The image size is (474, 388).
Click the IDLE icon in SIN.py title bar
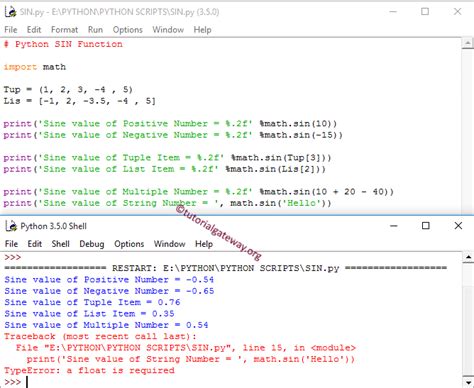pyautogui.click(x=11, y=12)
